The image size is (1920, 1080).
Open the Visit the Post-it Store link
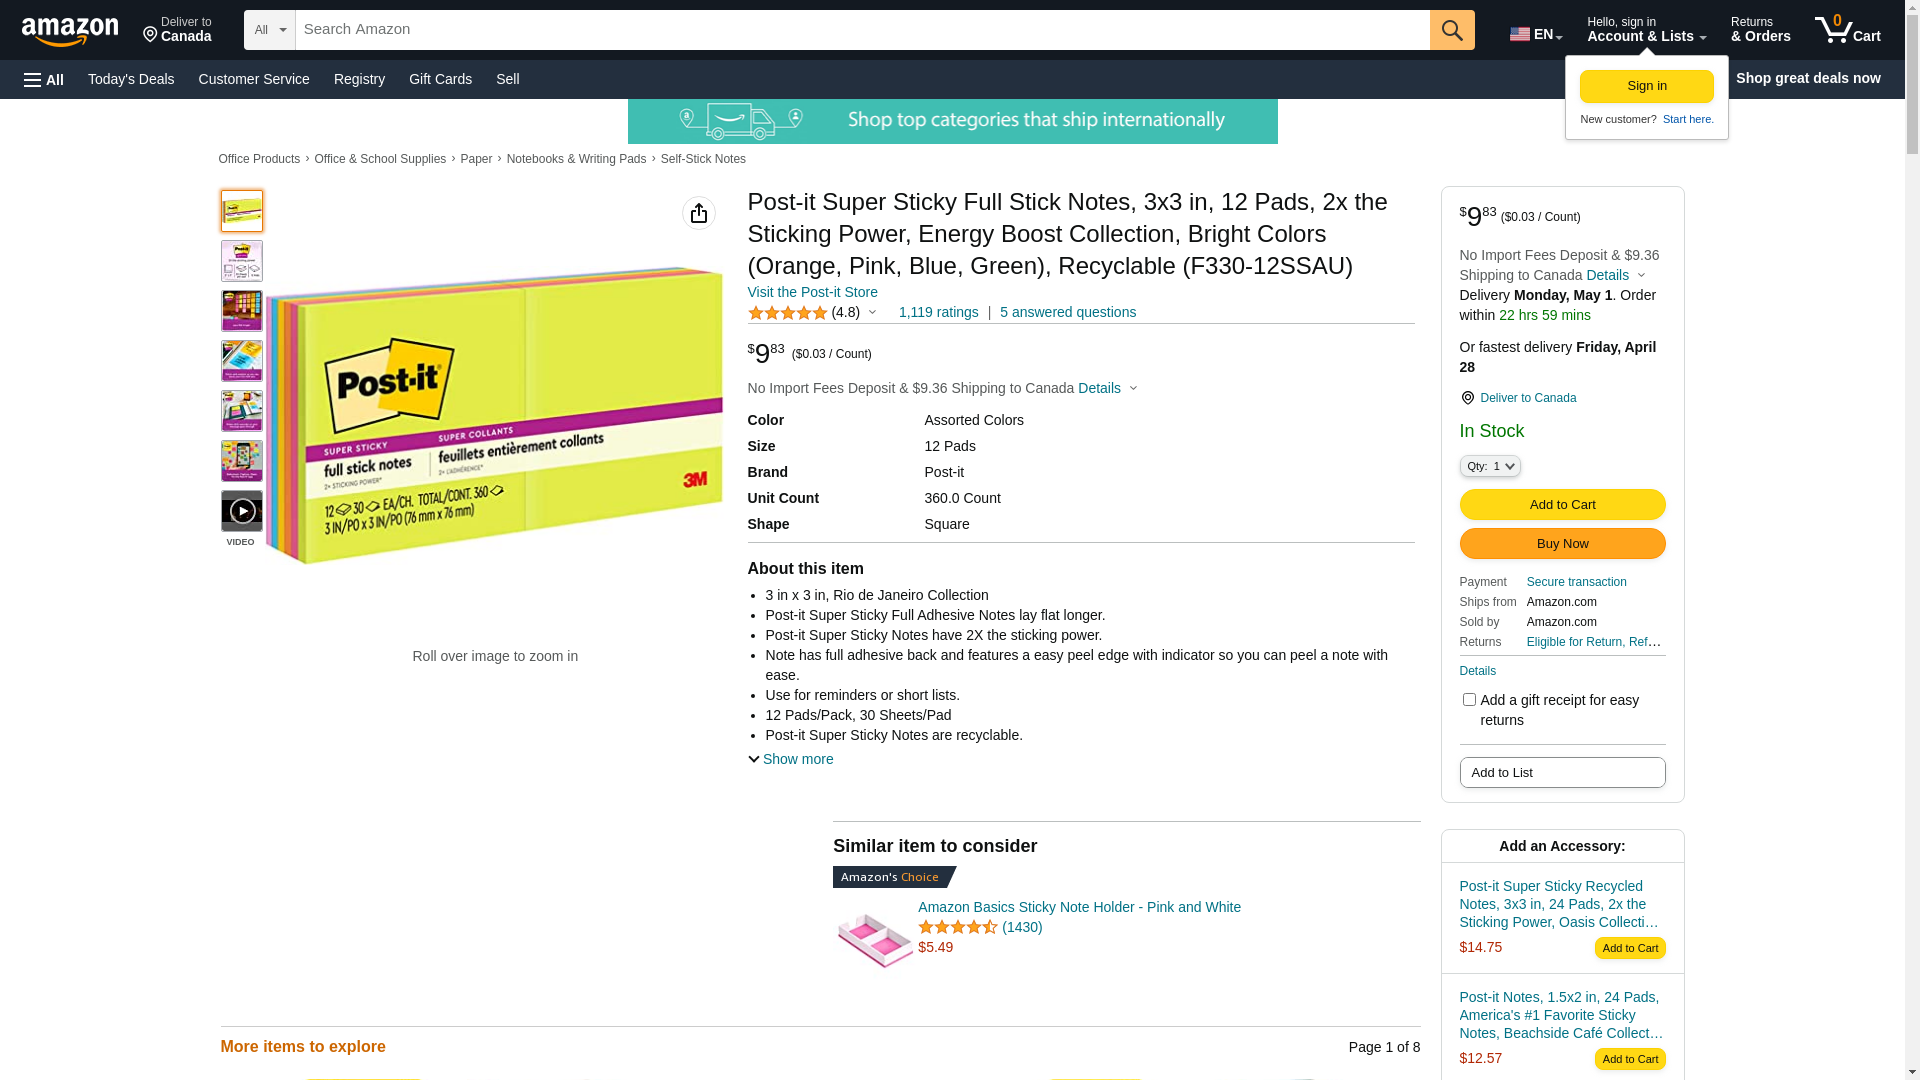(x=812, y=292)
